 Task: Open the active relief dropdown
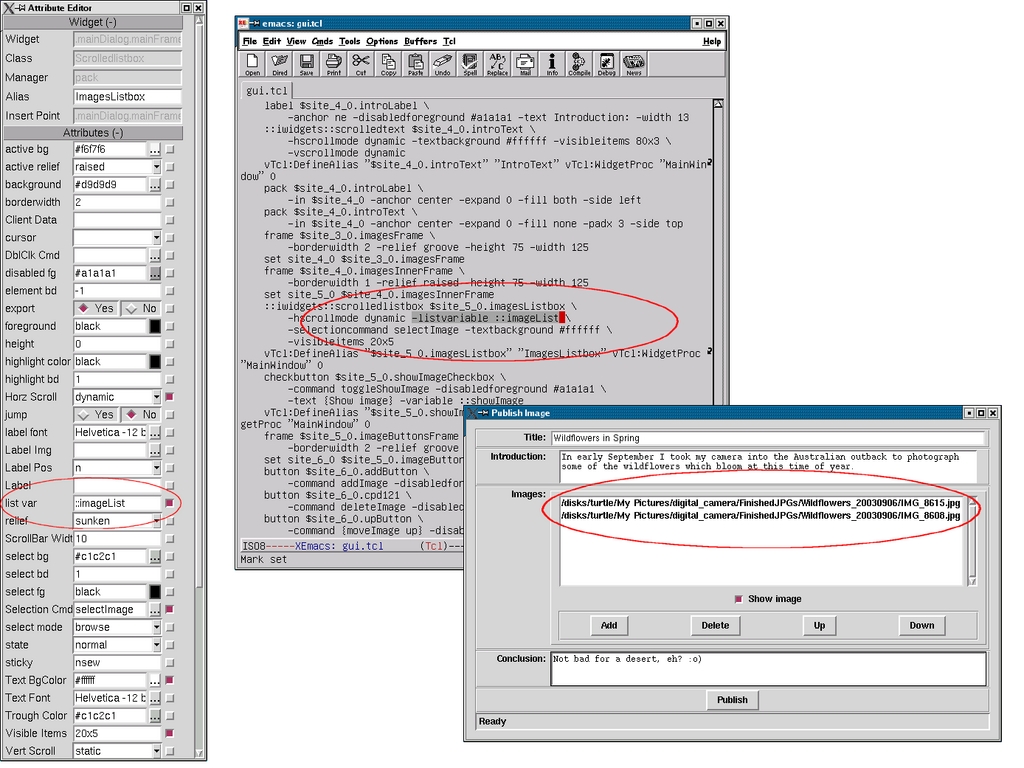point(155,167)
